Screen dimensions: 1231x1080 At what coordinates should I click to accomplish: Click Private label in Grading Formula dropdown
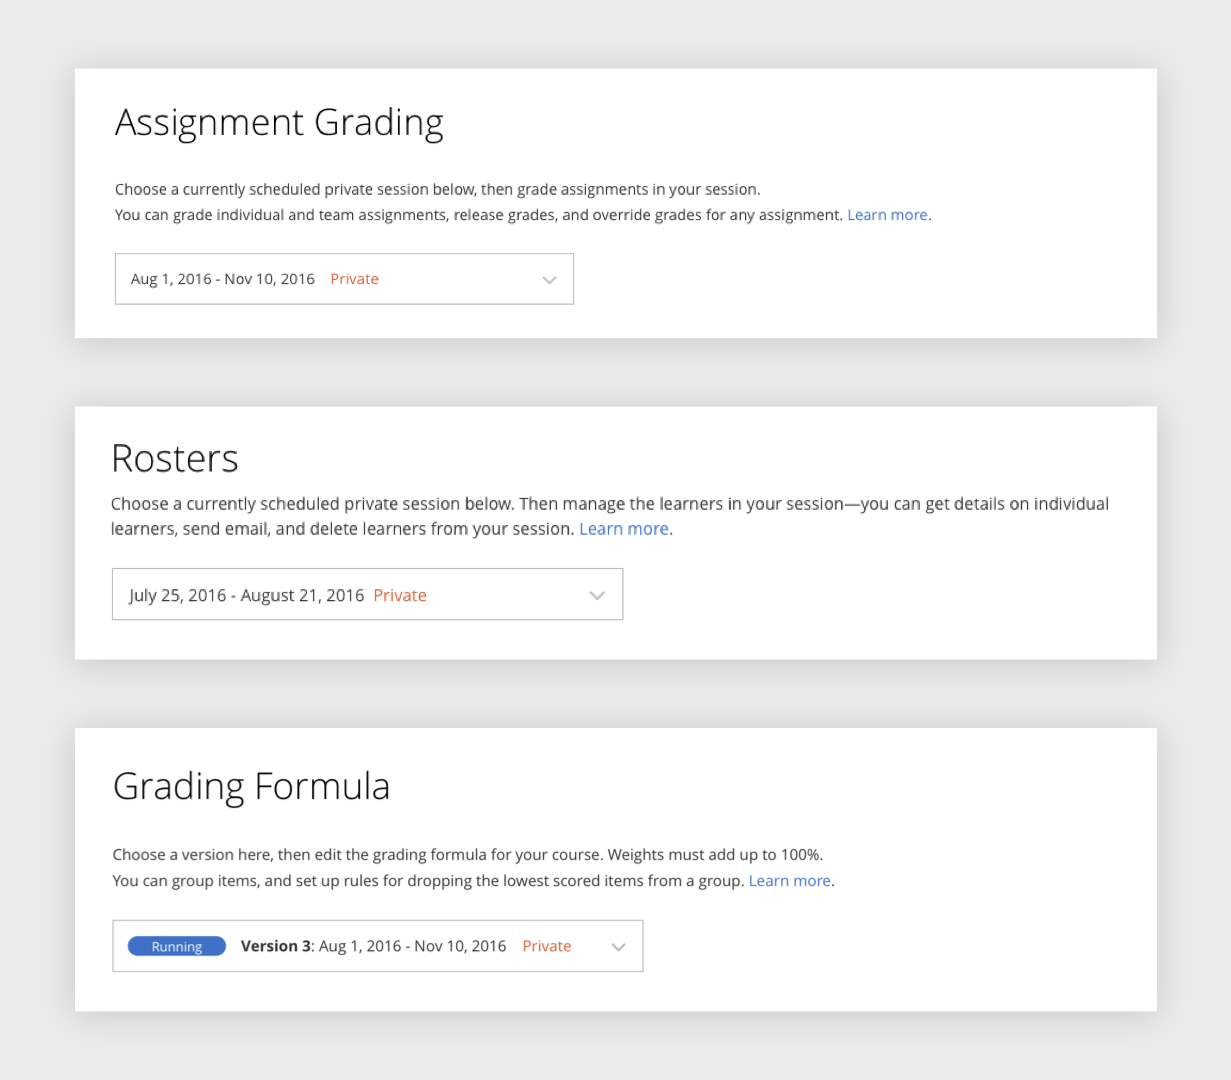547,946
